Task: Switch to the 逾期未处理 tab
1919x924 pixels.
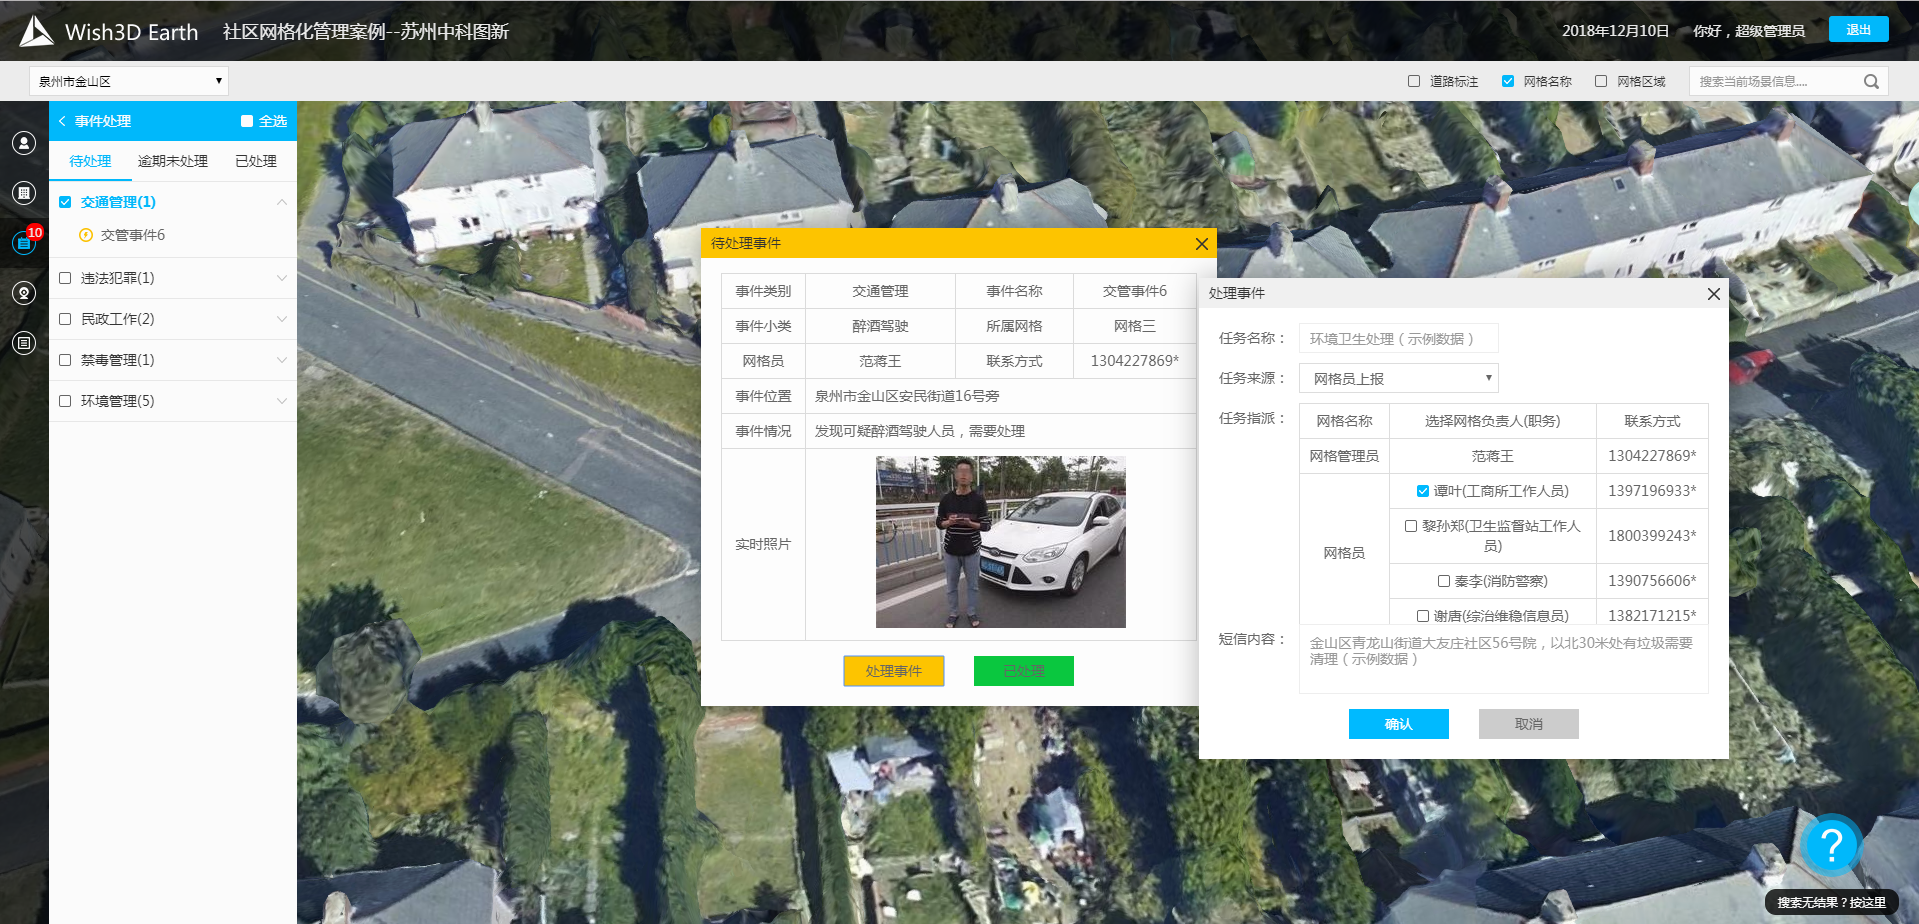Action: coord(173,161)
